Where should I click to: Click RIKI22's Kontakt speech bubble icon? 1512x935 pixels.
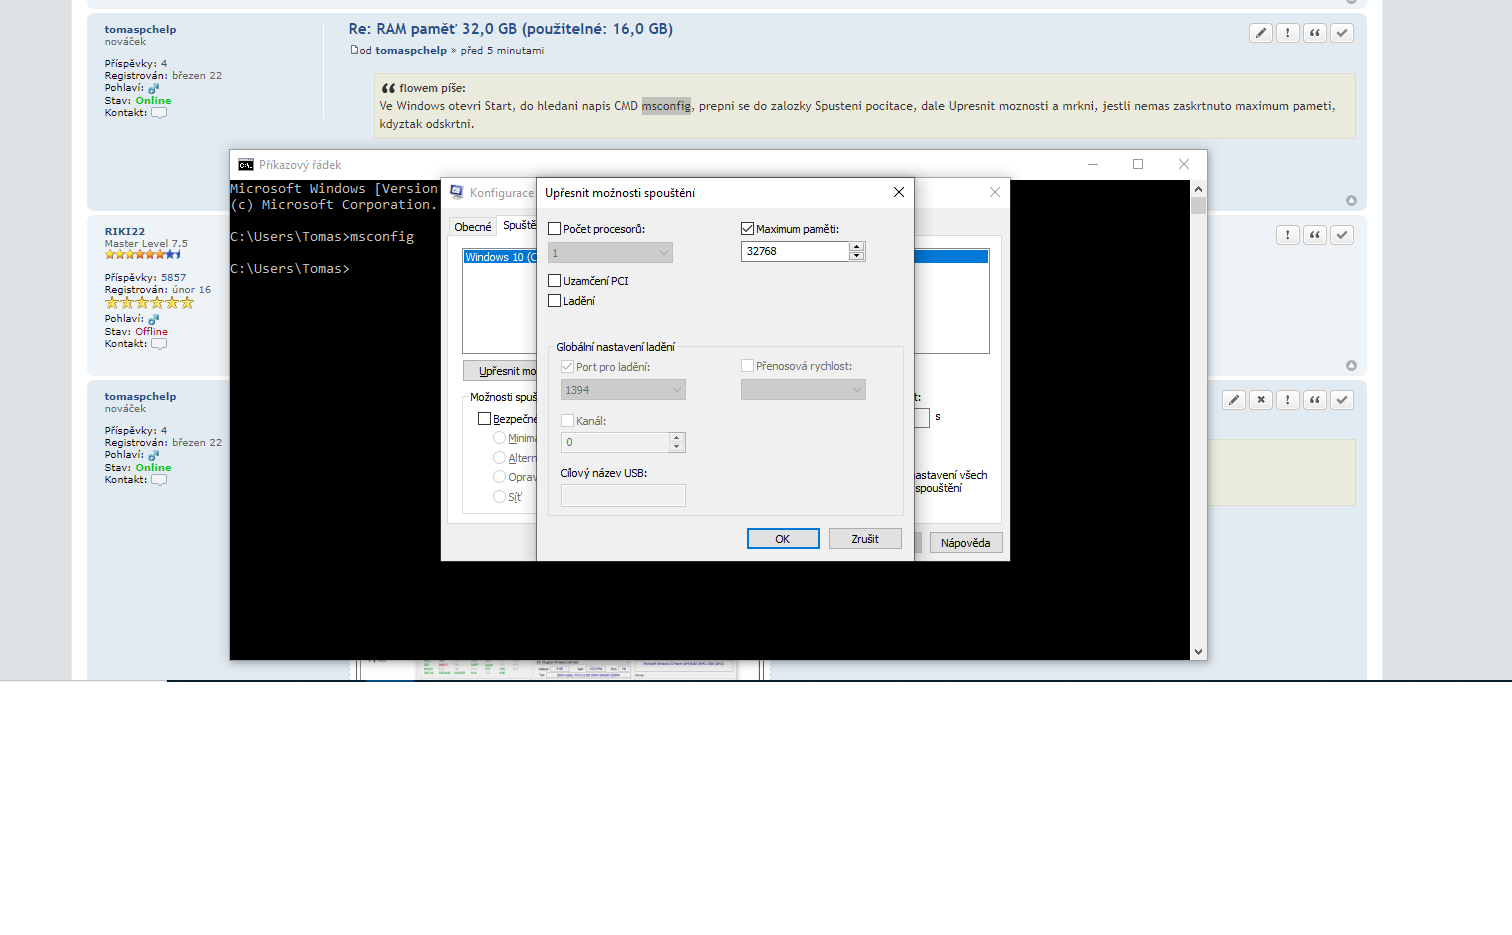[x=159, y=344]
